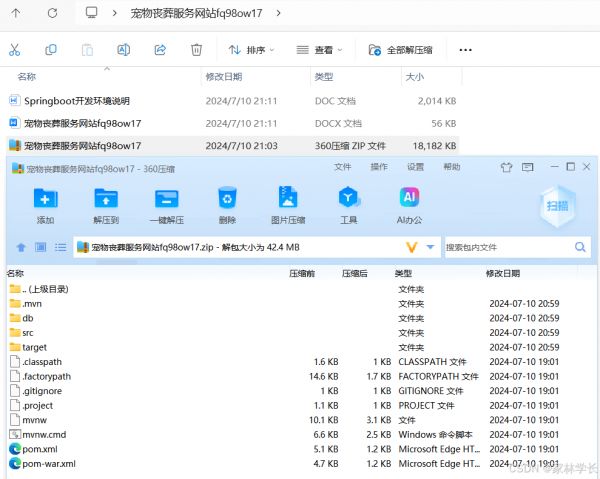Click the Cut scissors icon
This screenshot has height=479, width=600.
pos(15,50)
